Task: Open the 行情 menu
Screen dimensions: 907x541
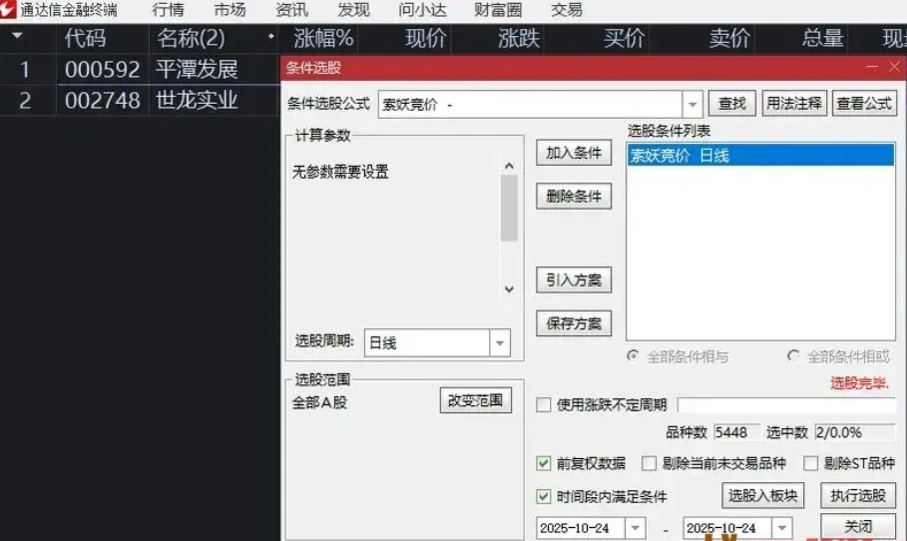Action: click(168, 10)
